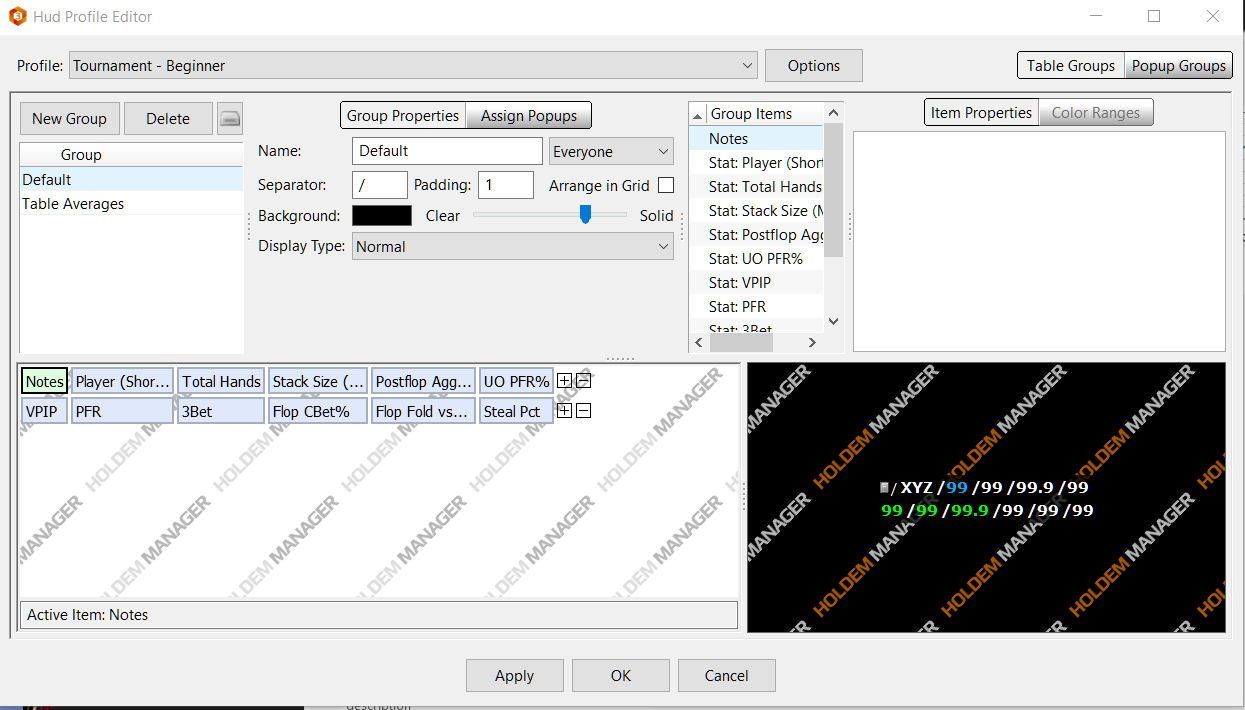
Task: Click Group Items scrollbar down arrow
Action: [834, 322]
